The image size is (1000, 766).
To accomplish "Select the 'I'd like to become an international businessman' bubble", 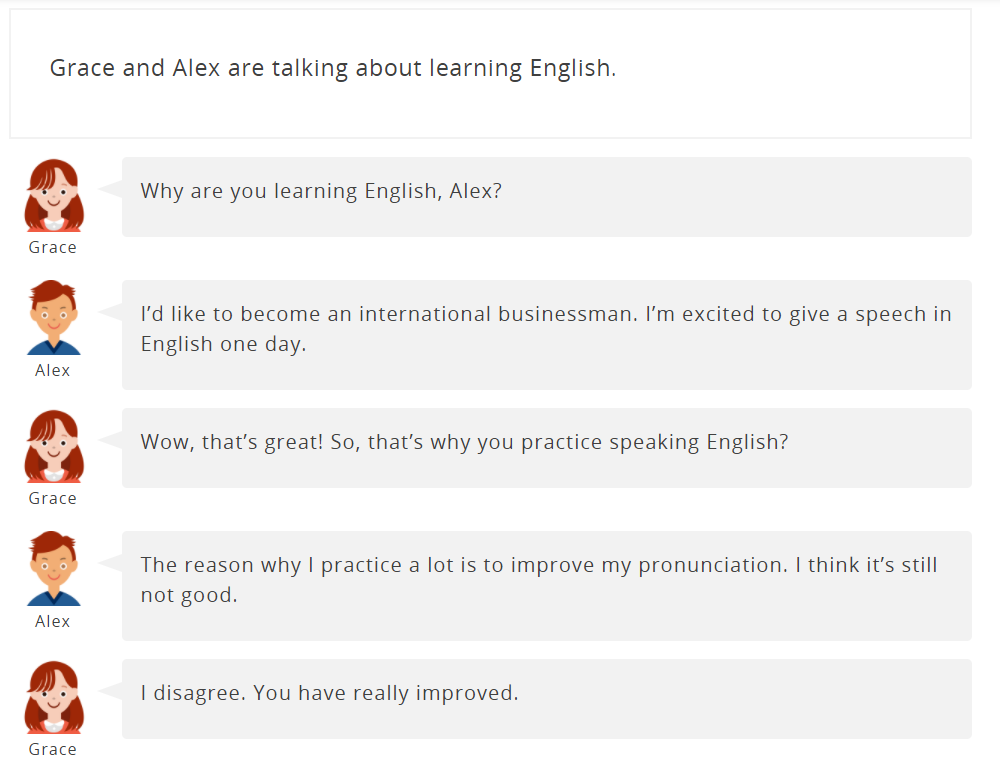I will pyautogui.click(x=547, y=335).
